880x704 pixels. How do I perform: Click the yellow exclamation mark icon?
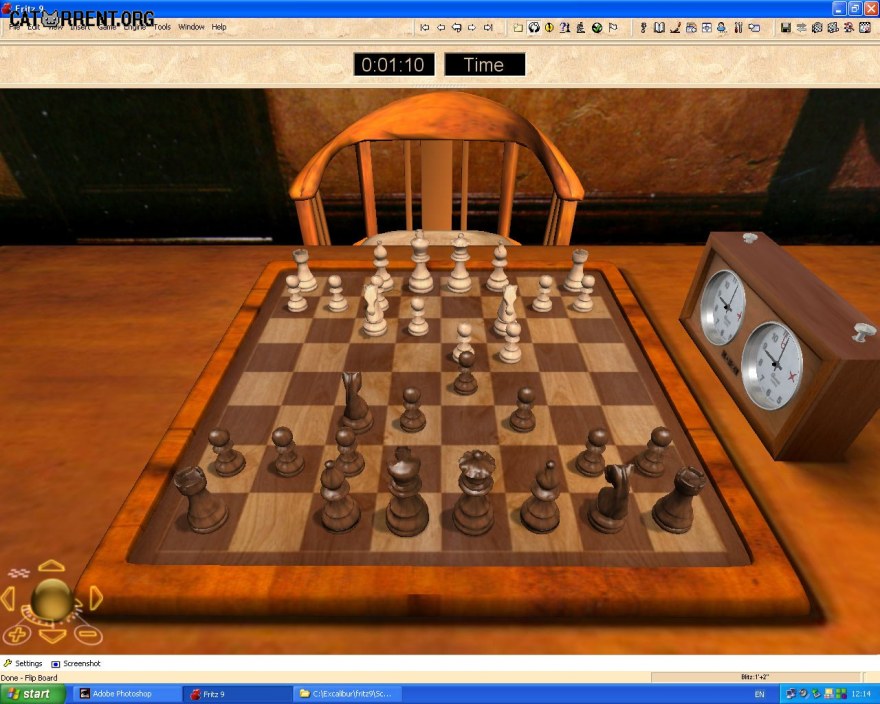[549, 27]
